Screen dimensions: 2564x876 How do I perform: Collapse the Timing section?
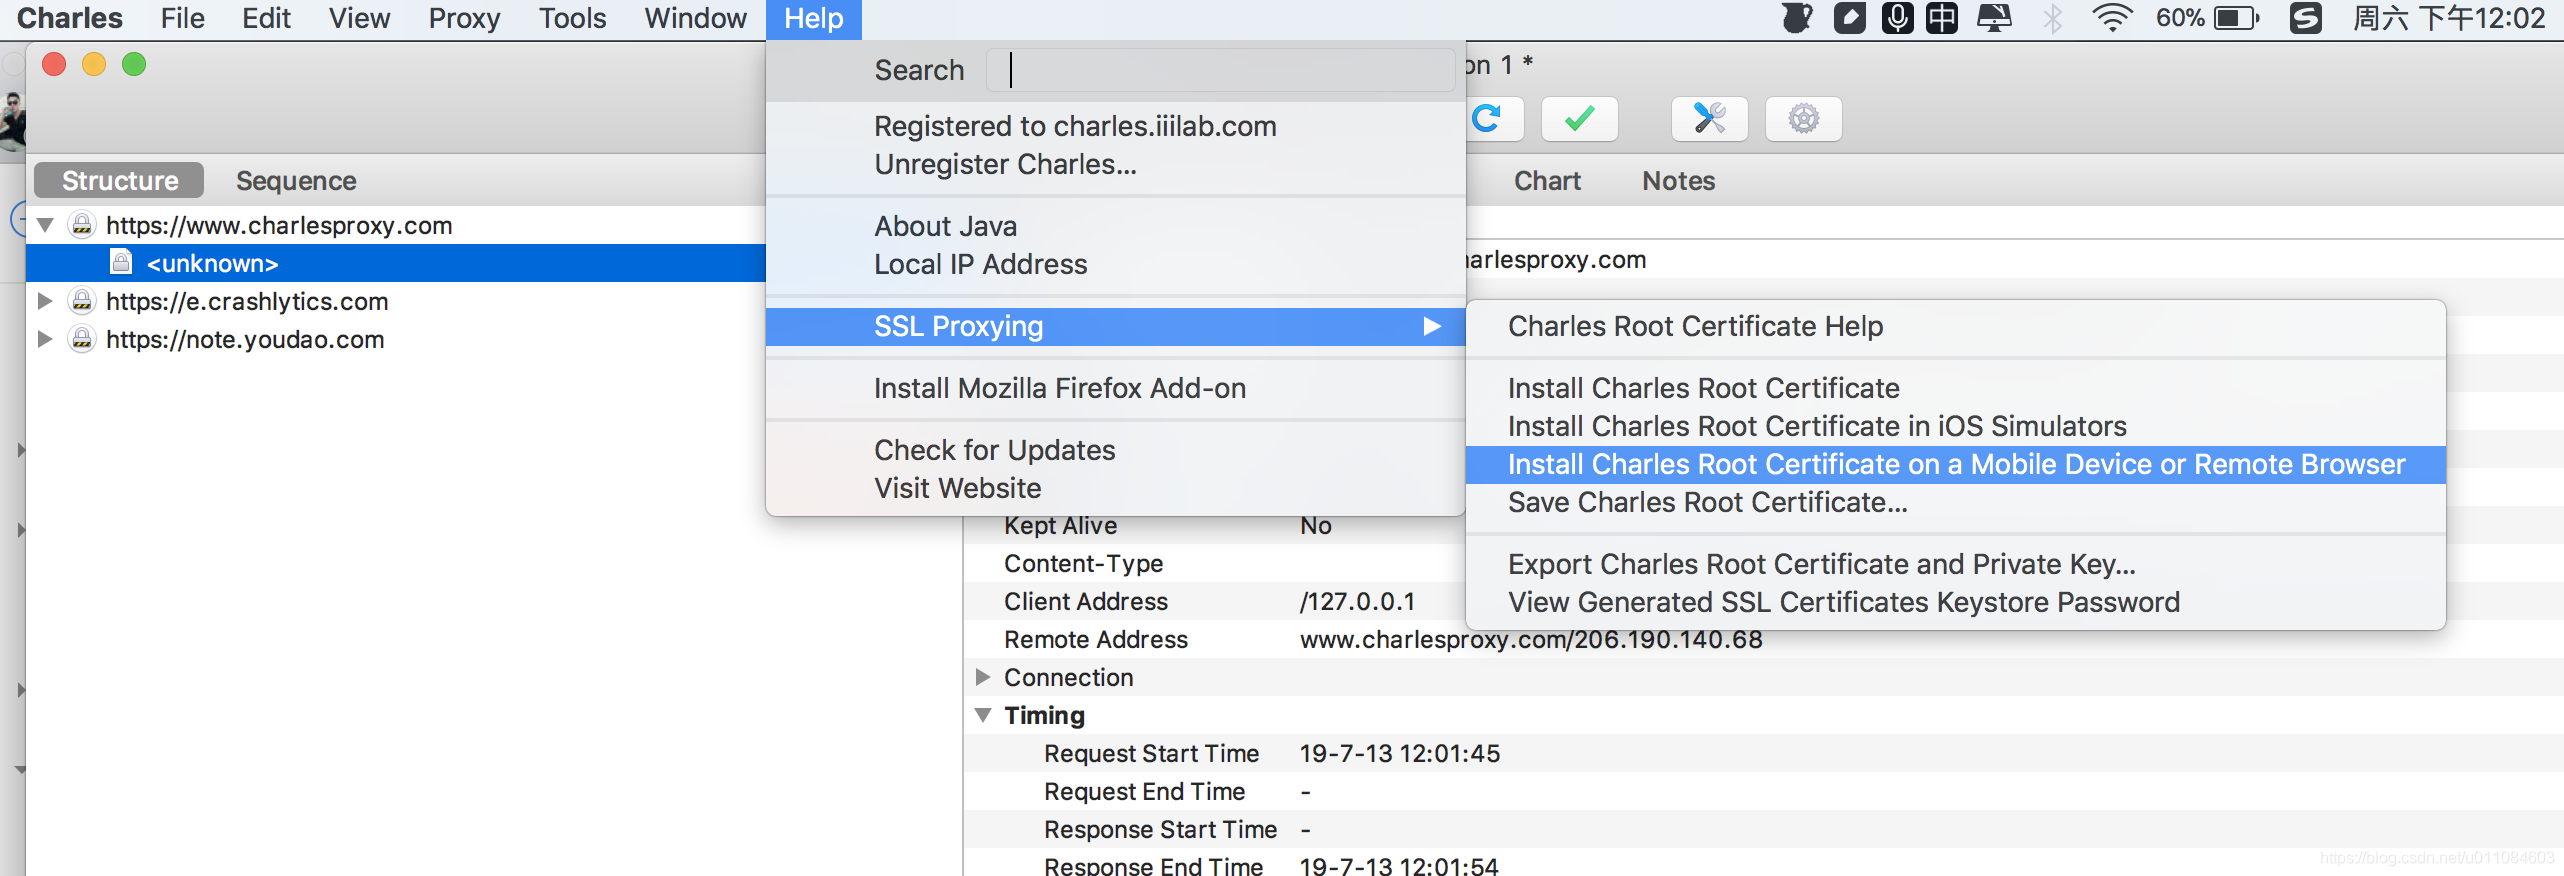tap(983, 715)
